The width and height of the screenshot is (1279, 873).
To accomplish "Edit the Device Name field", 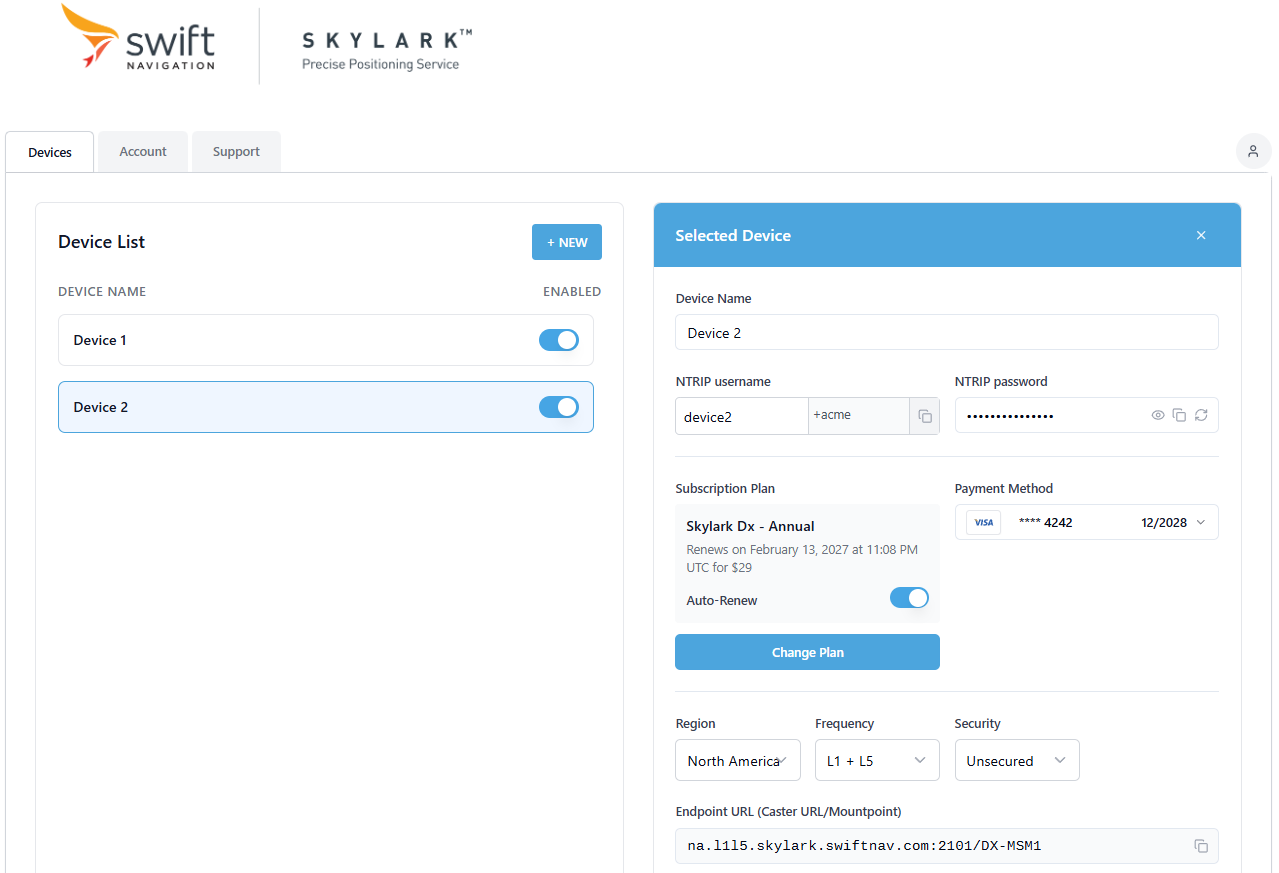I will 947,332.
